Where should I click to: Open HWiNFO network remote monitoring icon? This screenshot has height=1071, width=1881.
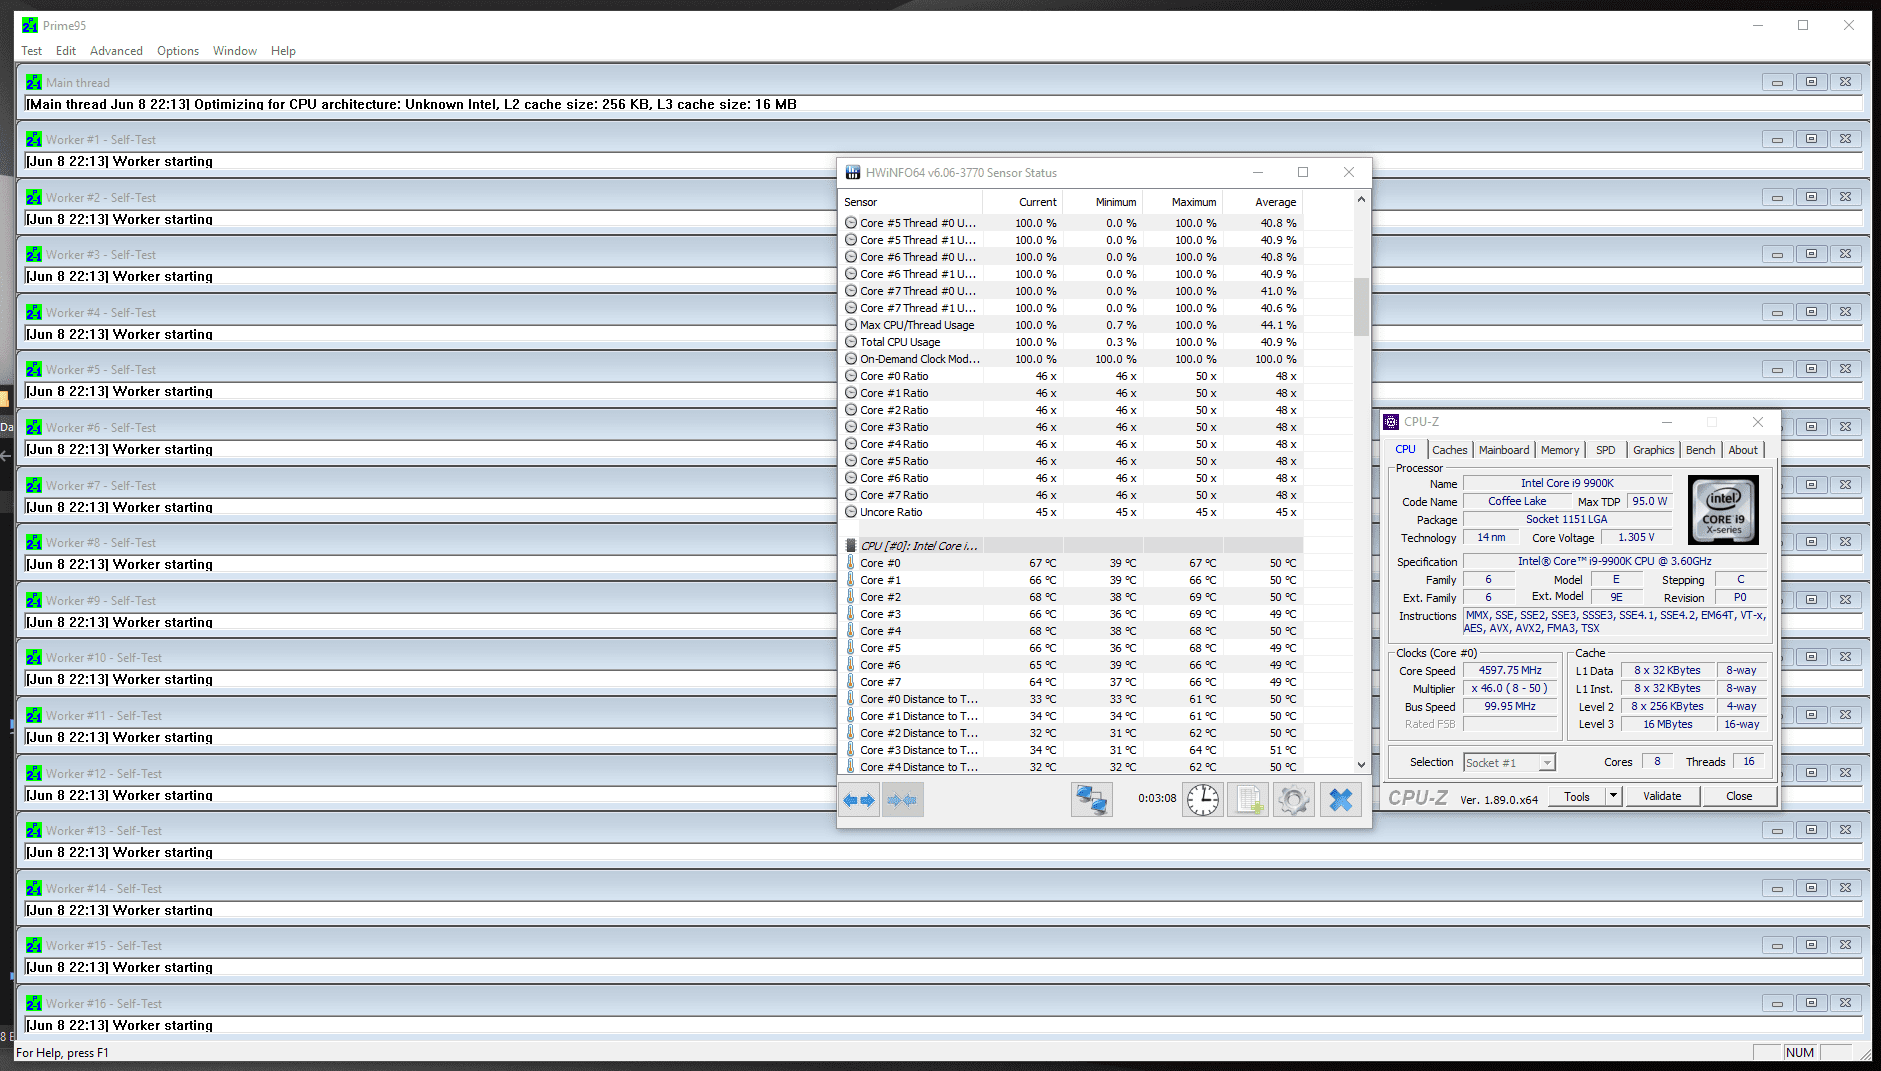(1091, 800)
